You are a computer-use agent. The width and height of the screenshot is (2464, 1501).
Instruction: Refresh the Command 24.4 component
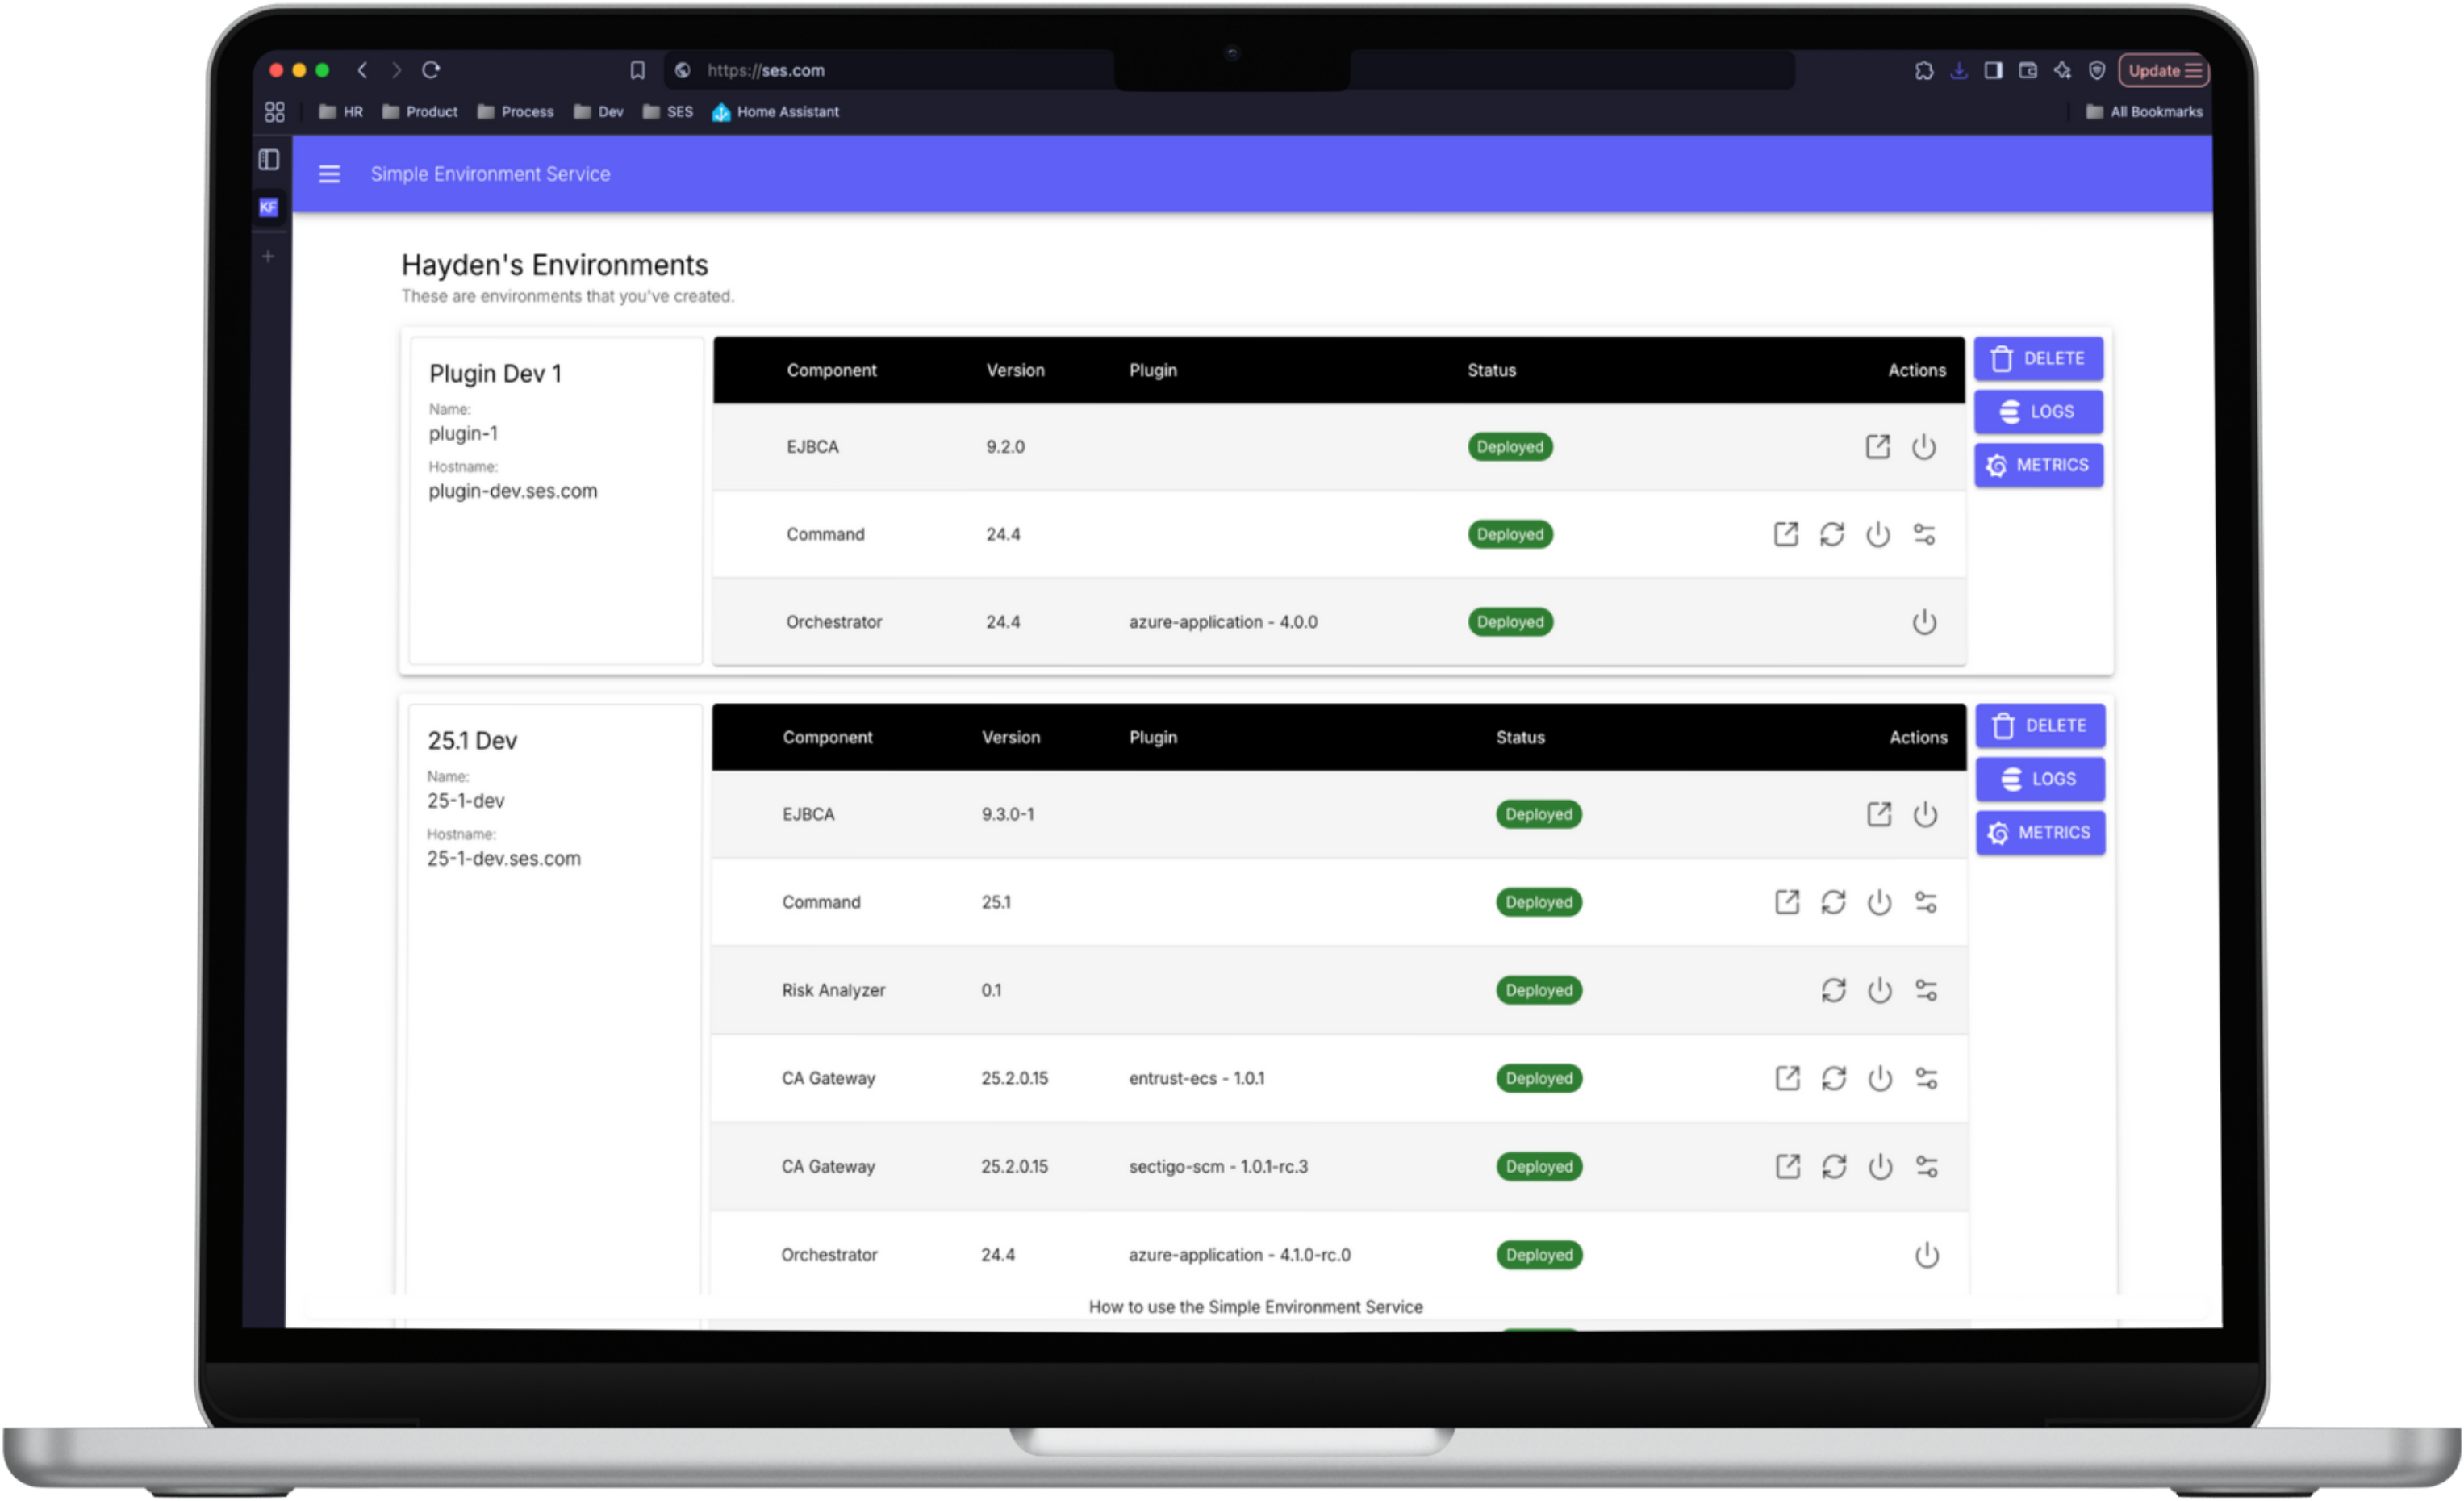click(1832, 534)
